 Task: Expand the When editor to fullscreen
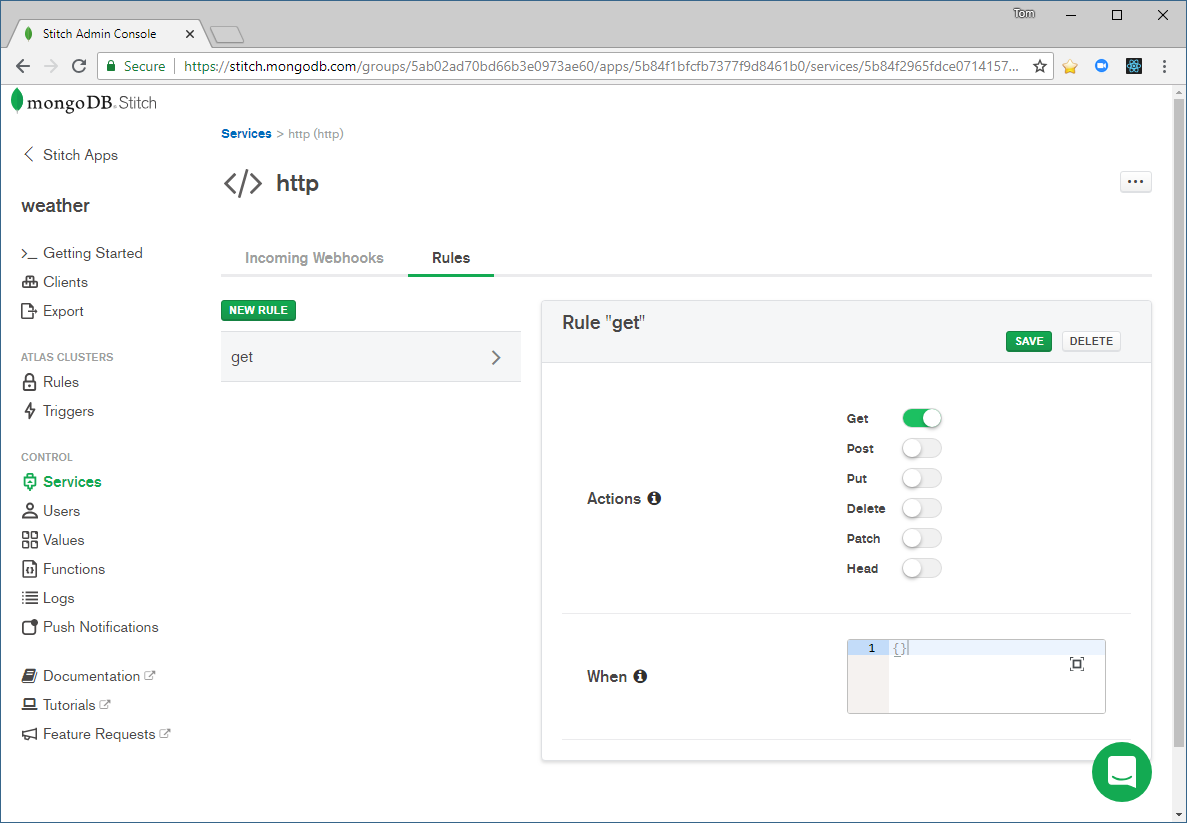coord(1076,664)
